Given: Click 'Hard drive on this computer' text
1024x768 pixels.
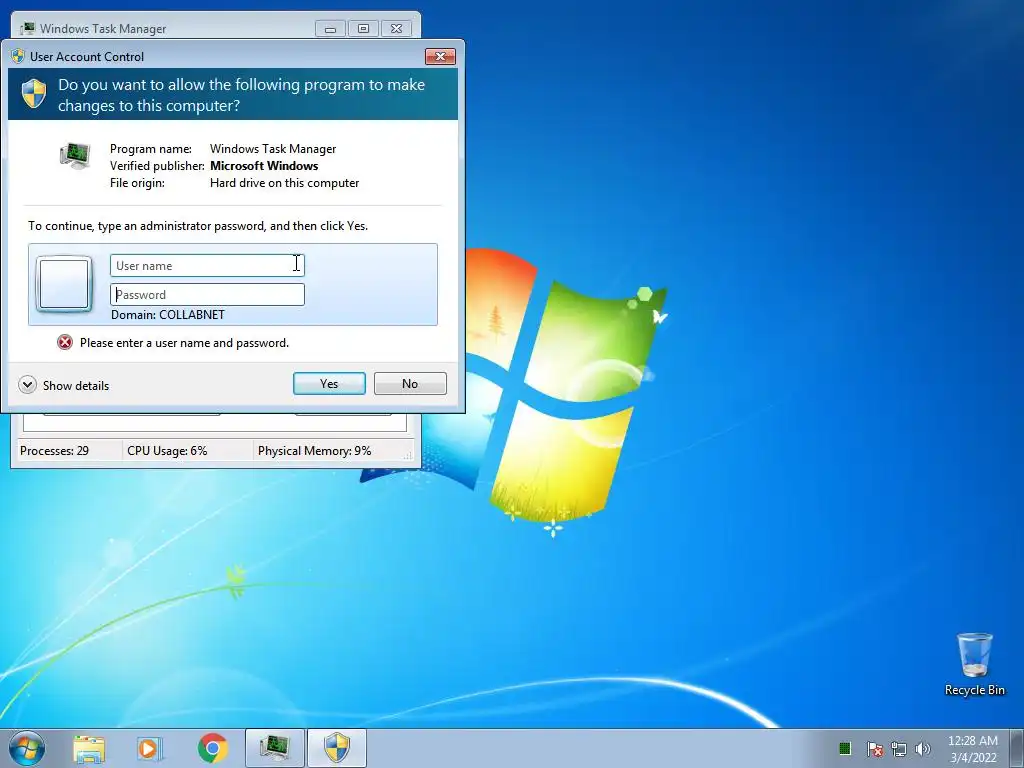Looking at the screenshot, I should 284,183.
